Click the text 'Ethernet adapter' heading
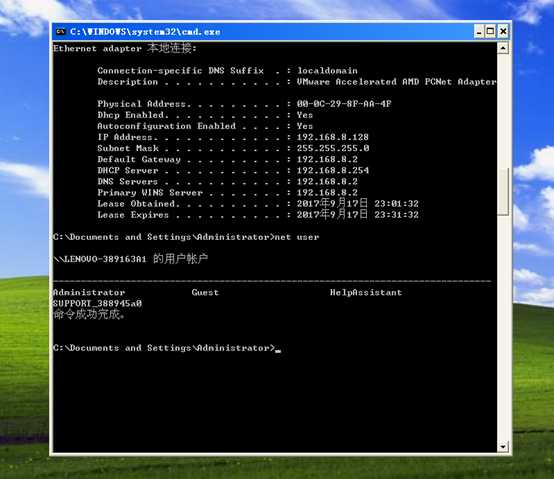The width and height of the screenshot is (554, 479). (98, 48)
